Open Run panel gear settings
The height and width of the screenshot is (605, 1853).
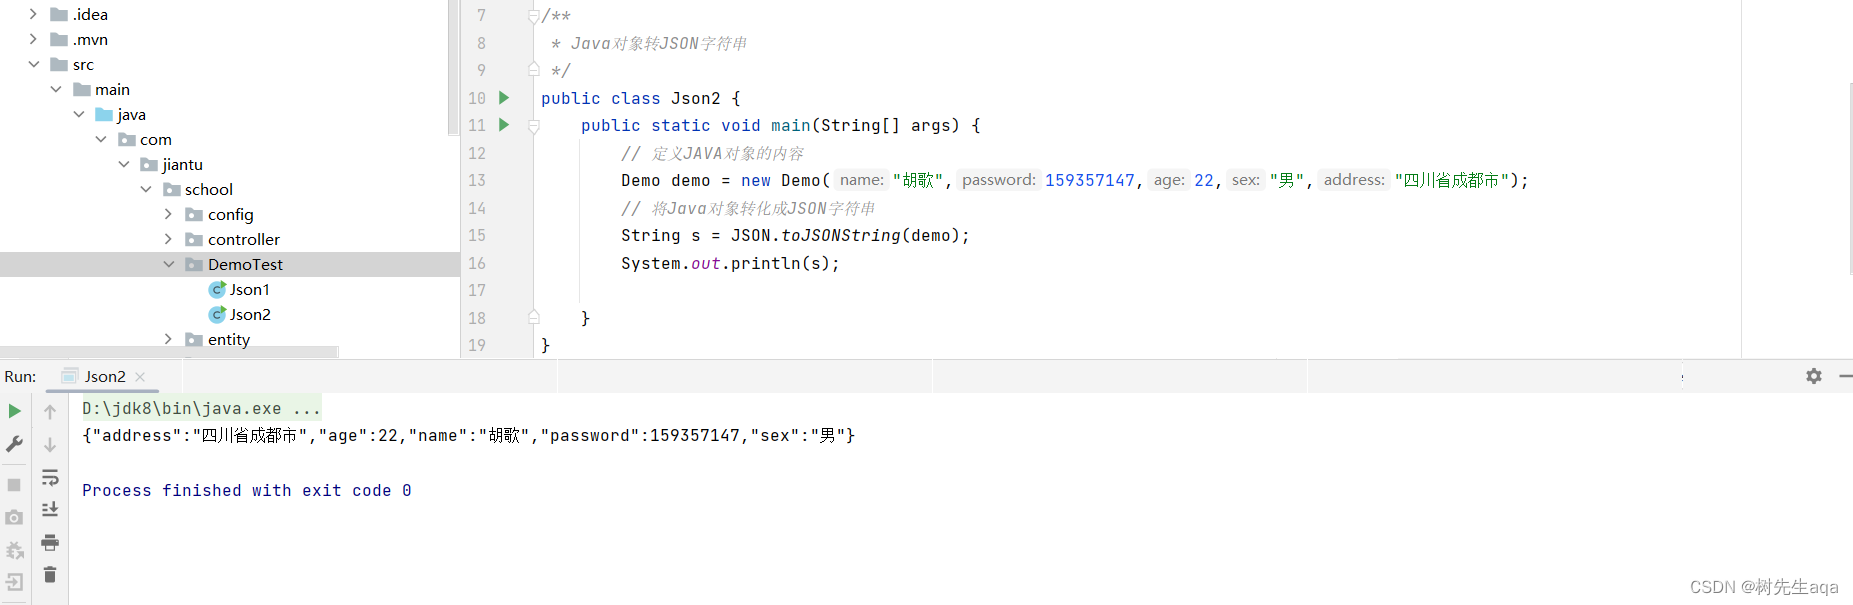(x=1814, y=376)
